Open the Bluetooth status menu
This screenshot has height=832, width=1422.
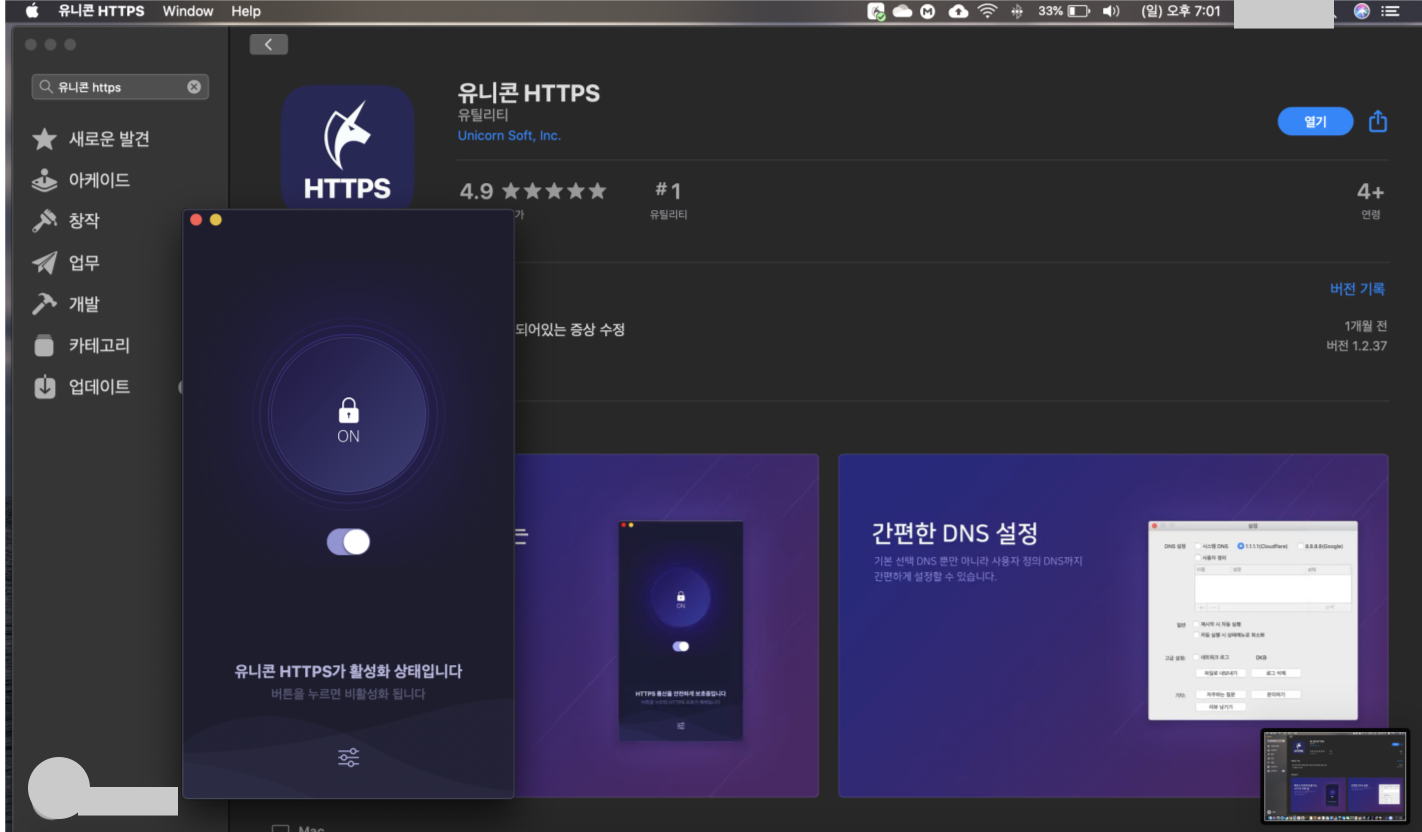pyautogui.click(x=1018, y=11)
